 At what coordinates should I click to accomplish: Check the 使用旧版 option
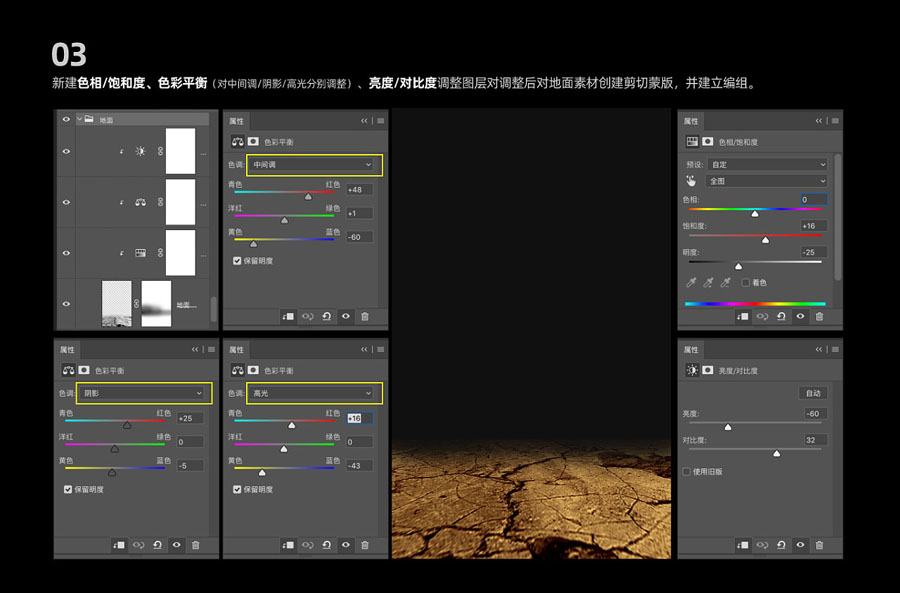687,472
